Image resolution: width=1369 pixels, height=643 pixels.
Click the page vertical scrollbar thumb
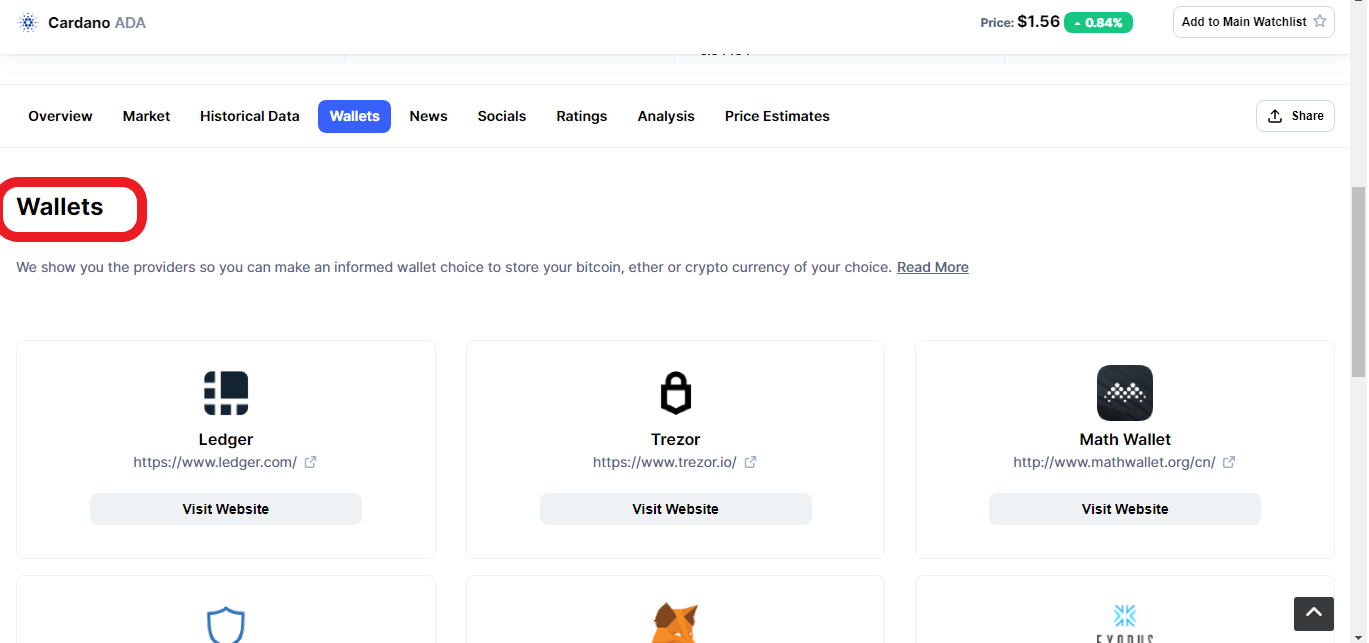1358,282
